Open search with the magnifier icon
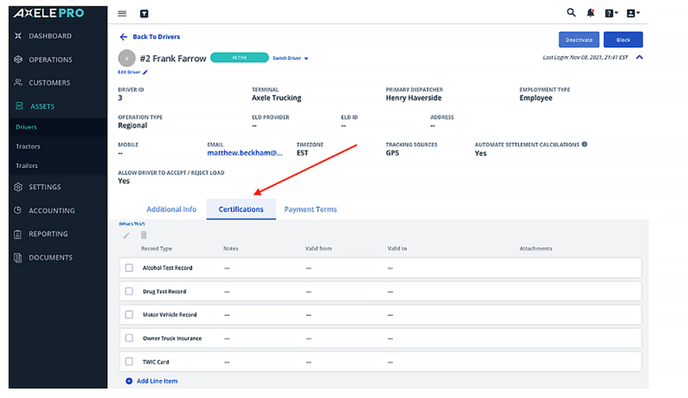 [571, 12]
